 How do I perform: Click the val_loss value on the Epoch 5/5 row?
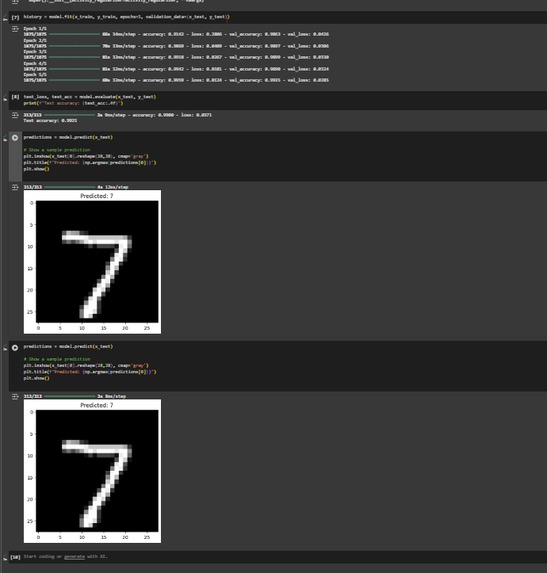pos(321,80)
